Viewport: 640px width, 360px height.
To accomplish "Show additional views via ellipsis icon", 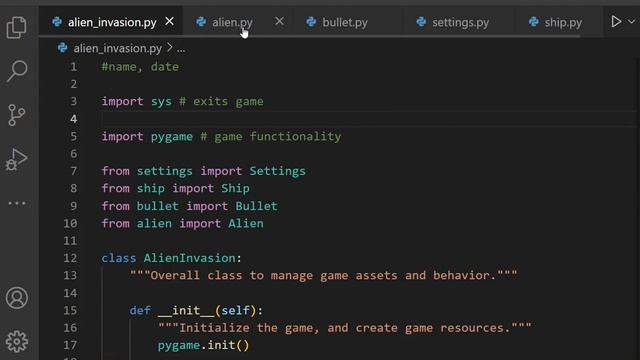I will (x=17, y=203).
